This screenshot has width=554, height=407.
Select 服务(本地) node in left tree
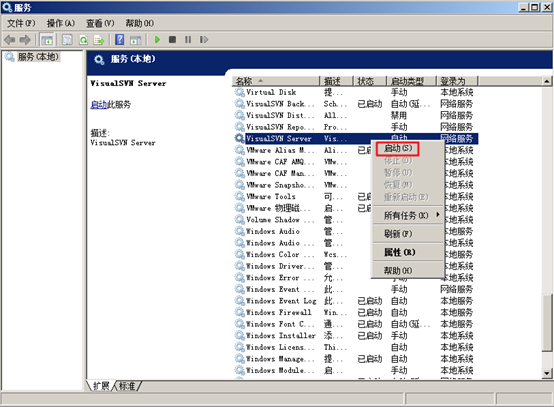coord(38,57)
